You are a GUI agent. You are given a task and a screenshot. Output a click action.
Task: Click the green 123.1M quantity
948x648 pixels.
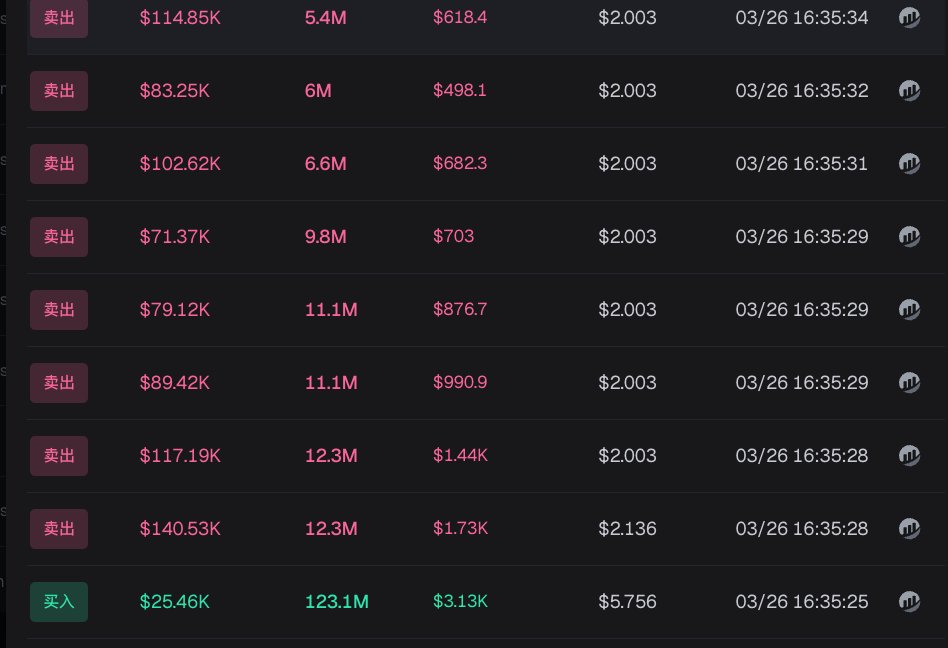pyautogui.click(x=337, y=601)
